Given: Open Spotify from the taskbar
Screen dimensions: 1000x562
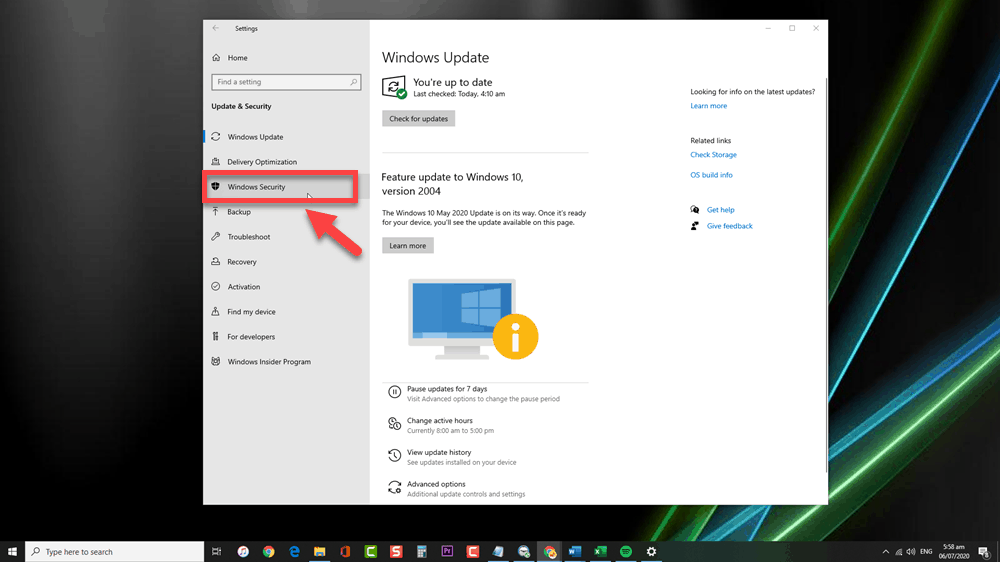Looking at the screenshot, I should tap(626, 552).
